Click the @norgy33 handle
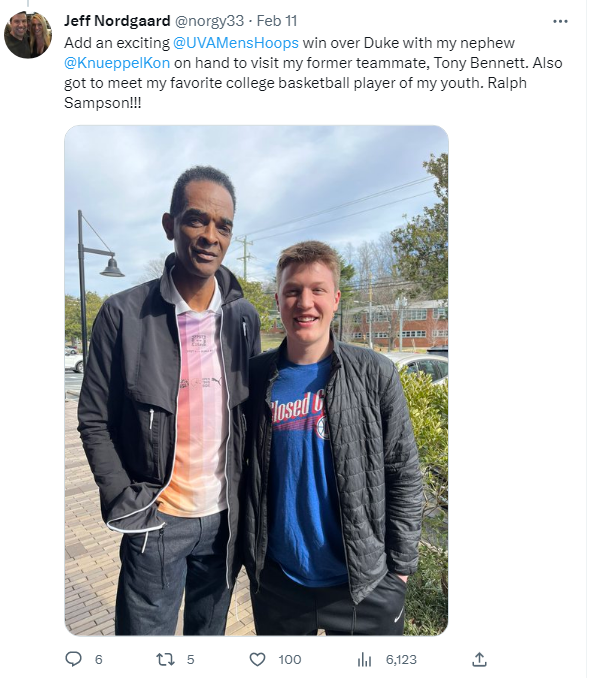 [209, 21]
